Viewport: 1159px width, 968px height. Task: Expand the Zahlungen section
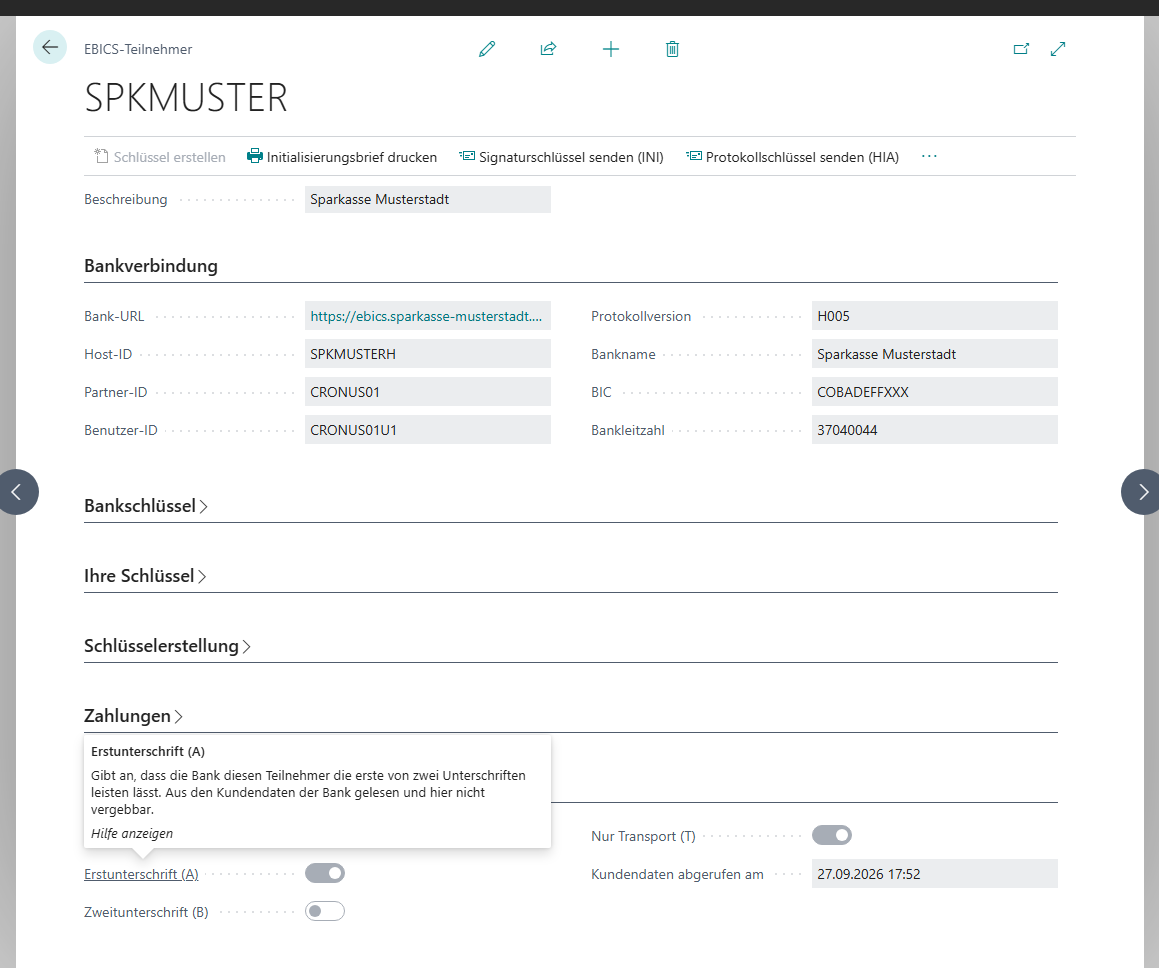[x=133, y=716]
